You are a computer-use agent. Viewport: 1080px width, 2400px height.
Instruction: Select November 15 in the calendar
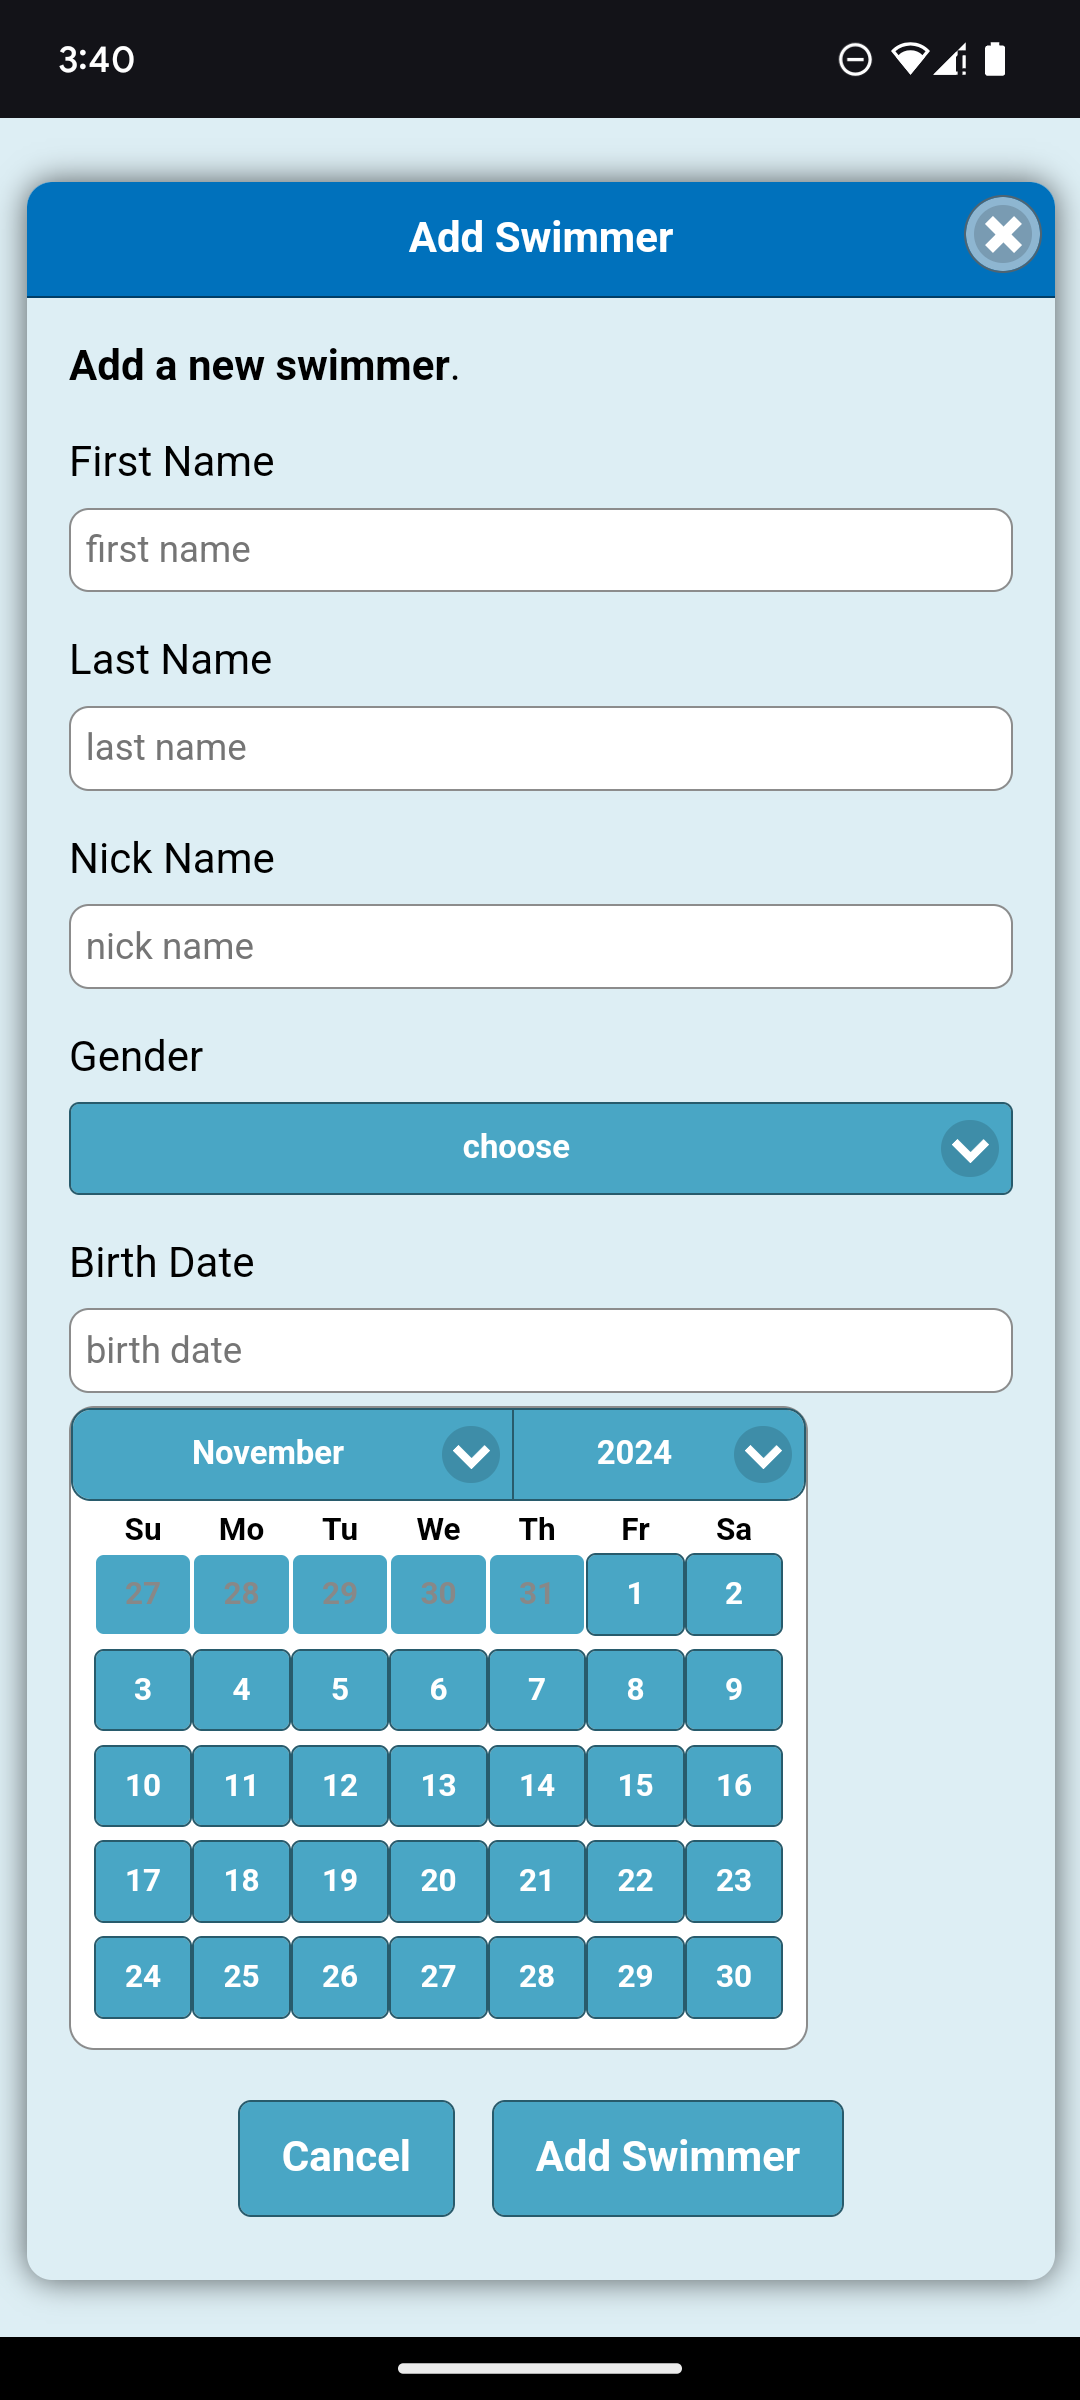pos(635,1785)
